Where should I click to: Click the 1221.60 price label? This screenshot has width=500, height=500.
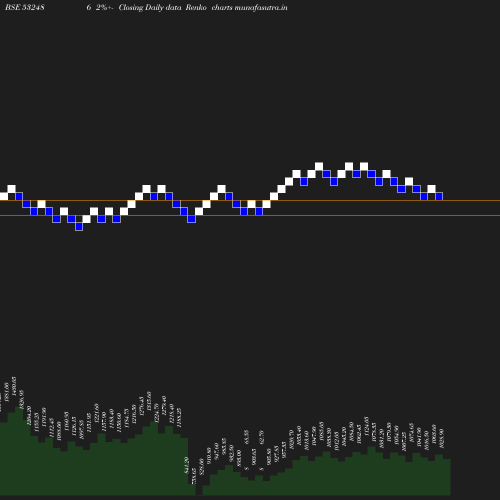tap(97, 413)
